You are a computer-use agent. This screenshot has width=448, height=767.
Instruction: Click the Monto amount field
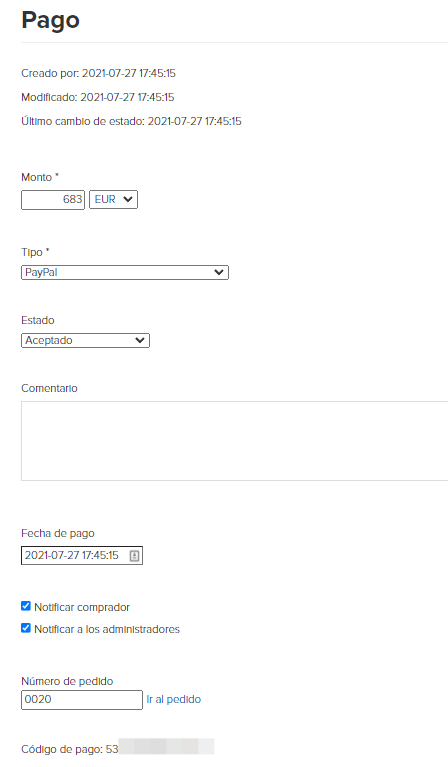click(53, 200)
